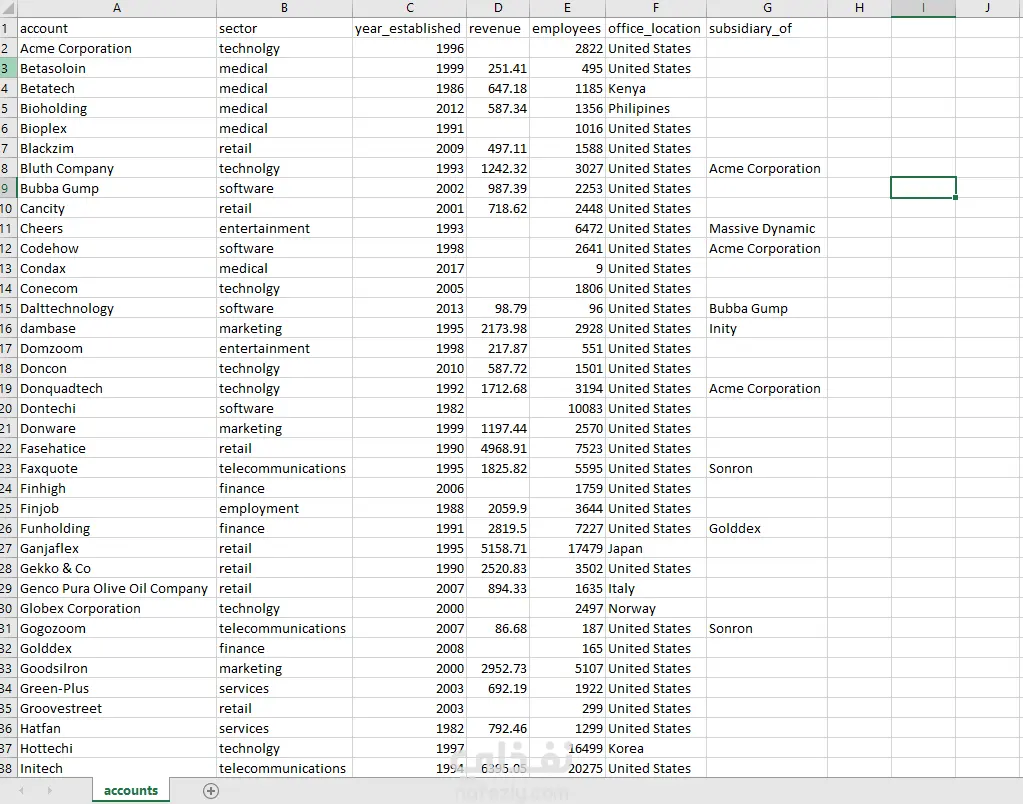
Task: Select the Green-Plus account cell
Action: point(117,688)
